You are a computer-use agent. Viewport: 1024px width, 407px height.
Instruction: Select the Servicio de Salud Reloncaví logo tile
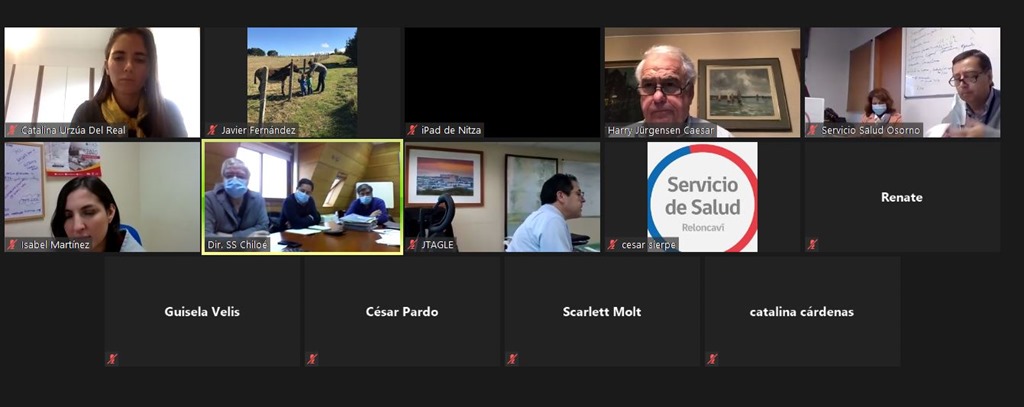point(702,197)
